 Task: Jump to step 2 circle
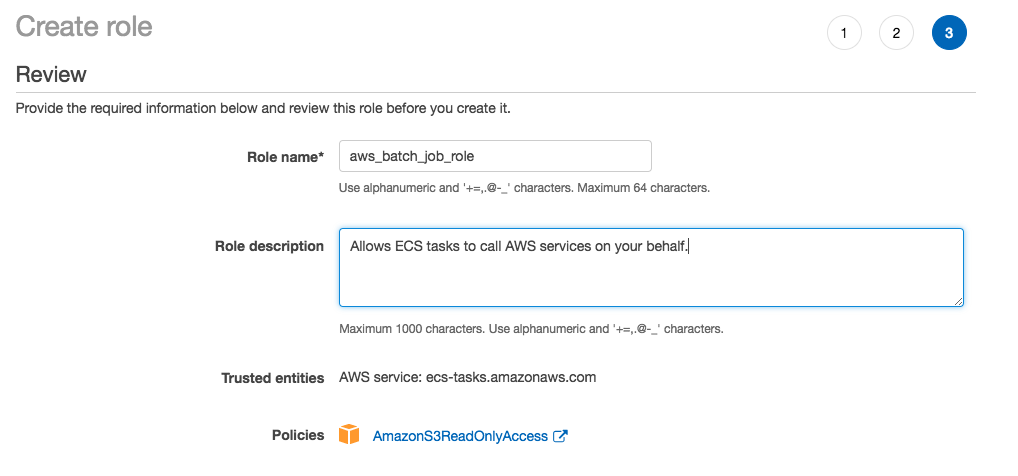click(896, 33)
